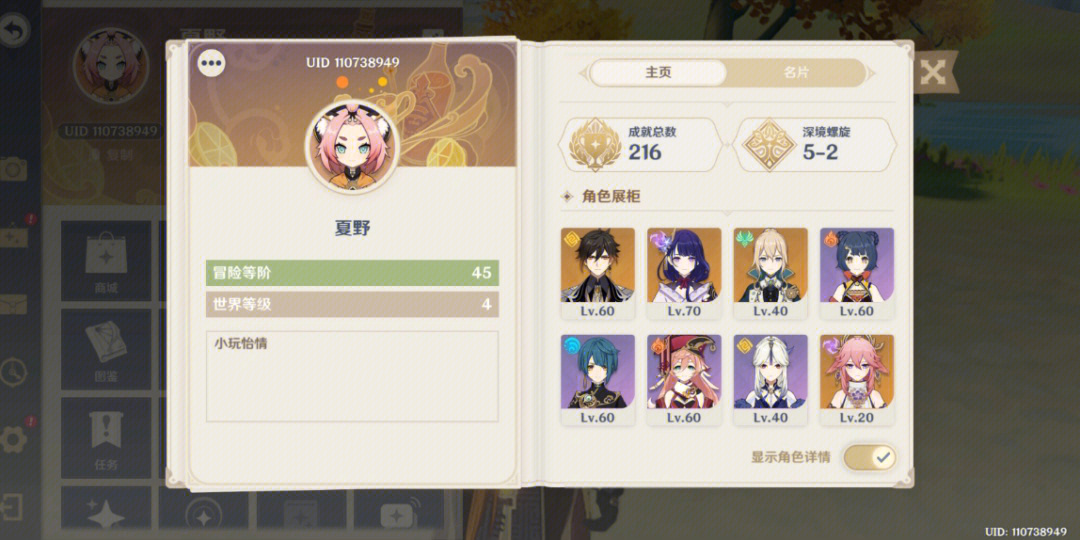This screenshot has width=1080, height=540.
Task: Click the profile avatar portrait
Action: (x=352, y=147)
